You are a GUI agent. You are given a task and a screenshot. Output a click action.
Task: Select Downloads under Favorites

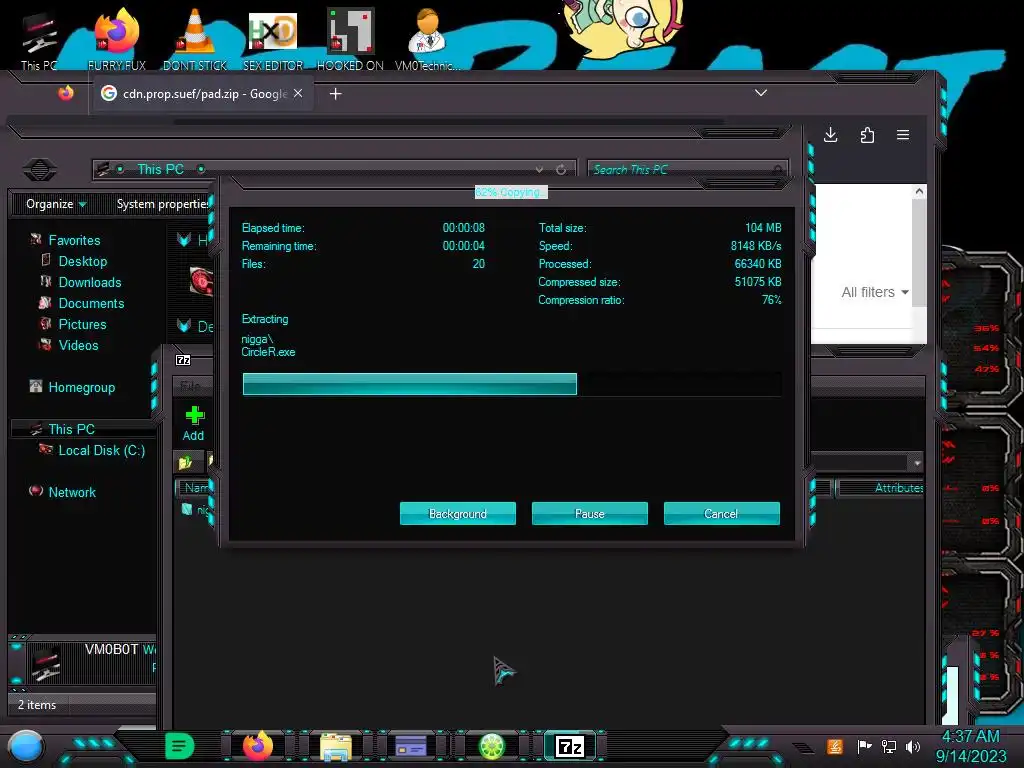pos(90,282)
